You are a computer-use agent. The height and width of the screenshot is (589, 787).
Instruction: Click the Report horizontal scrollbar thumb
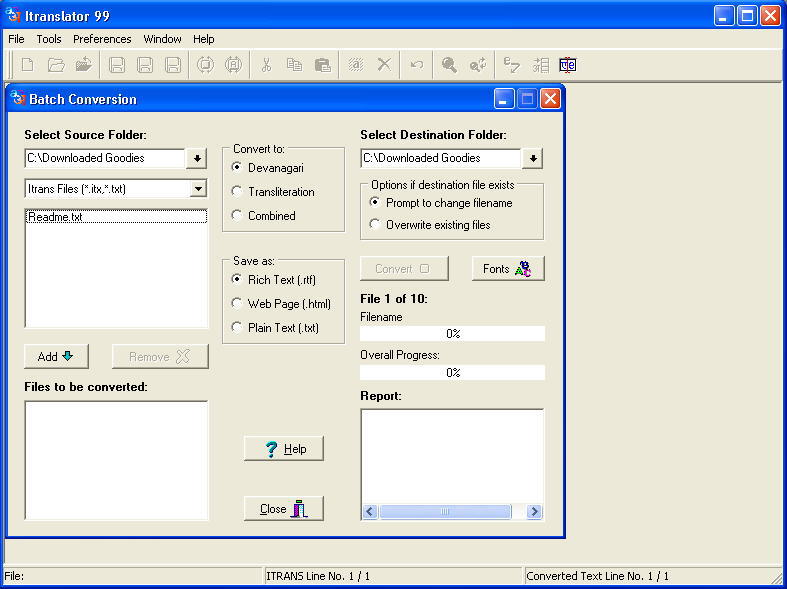445,512
